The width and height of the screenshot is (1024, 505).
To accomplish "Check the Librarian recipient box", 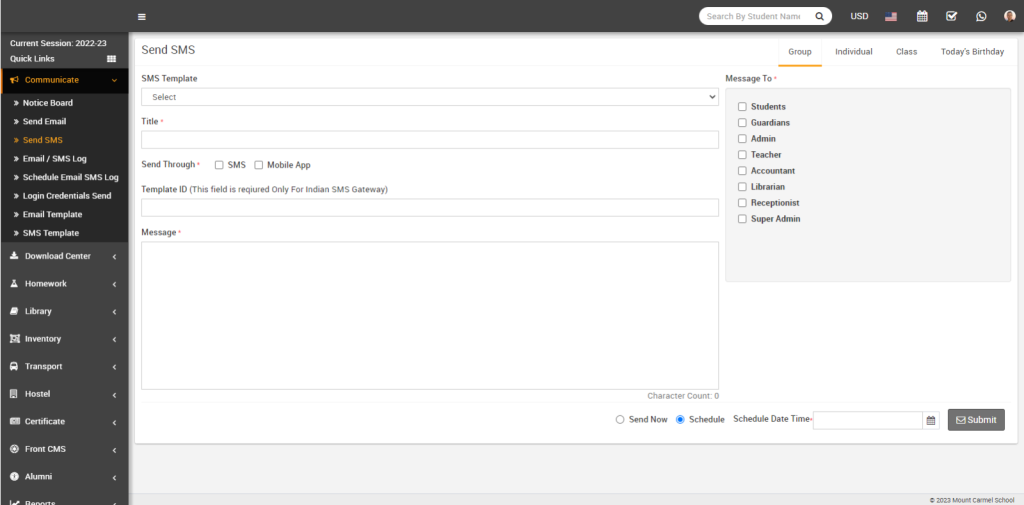I will click(x=742, y=187).
